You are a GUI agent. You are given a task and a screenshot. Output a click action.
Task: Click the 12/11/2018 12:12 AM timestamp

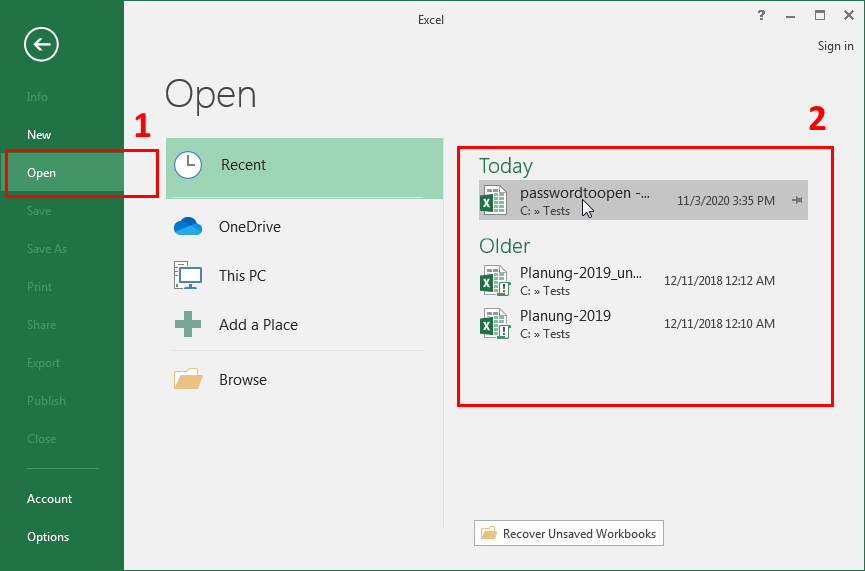719,281
